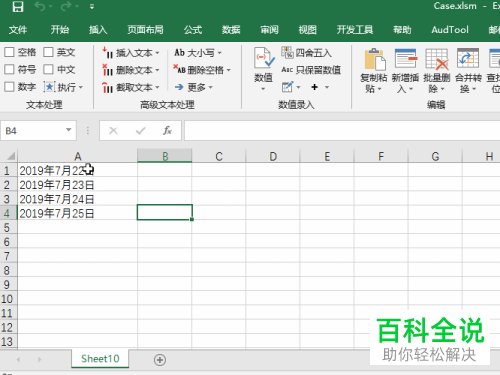This screenshot has height=375, width=500.
Task: Expand the 大小写 dropdown arrow
Action: pos(220,53)
